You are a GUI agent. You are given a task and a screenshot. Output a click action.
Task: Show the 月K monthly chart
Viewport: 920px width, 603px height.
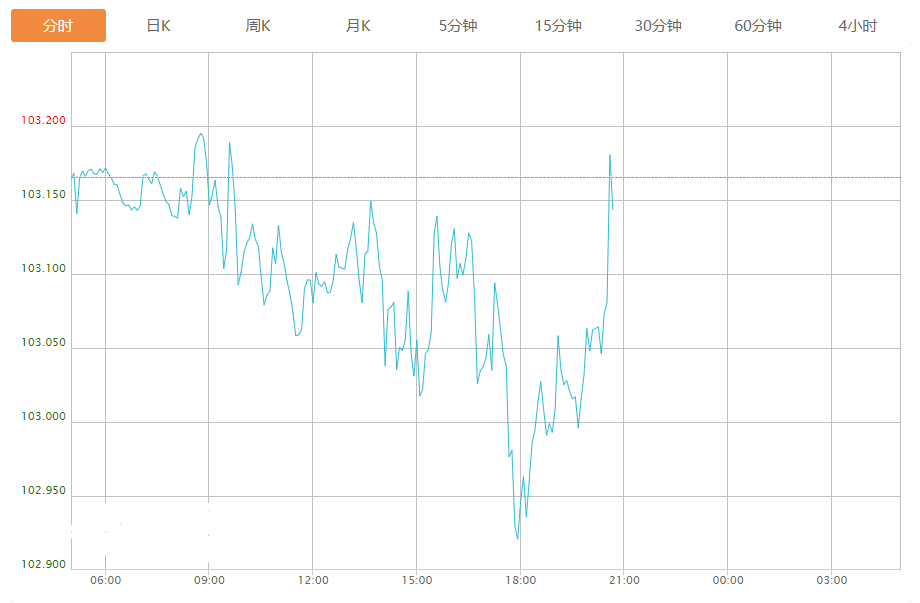[358, 26]
